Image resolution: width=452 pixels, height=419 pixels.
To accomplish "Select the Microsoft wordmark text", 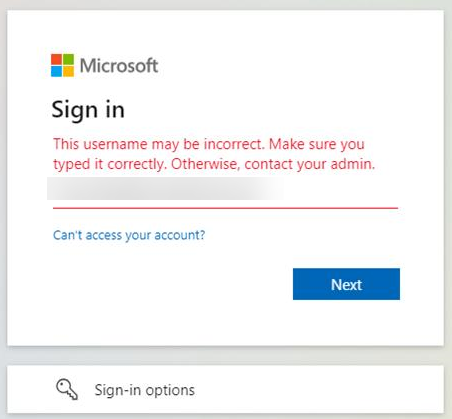I will point(119,65).
